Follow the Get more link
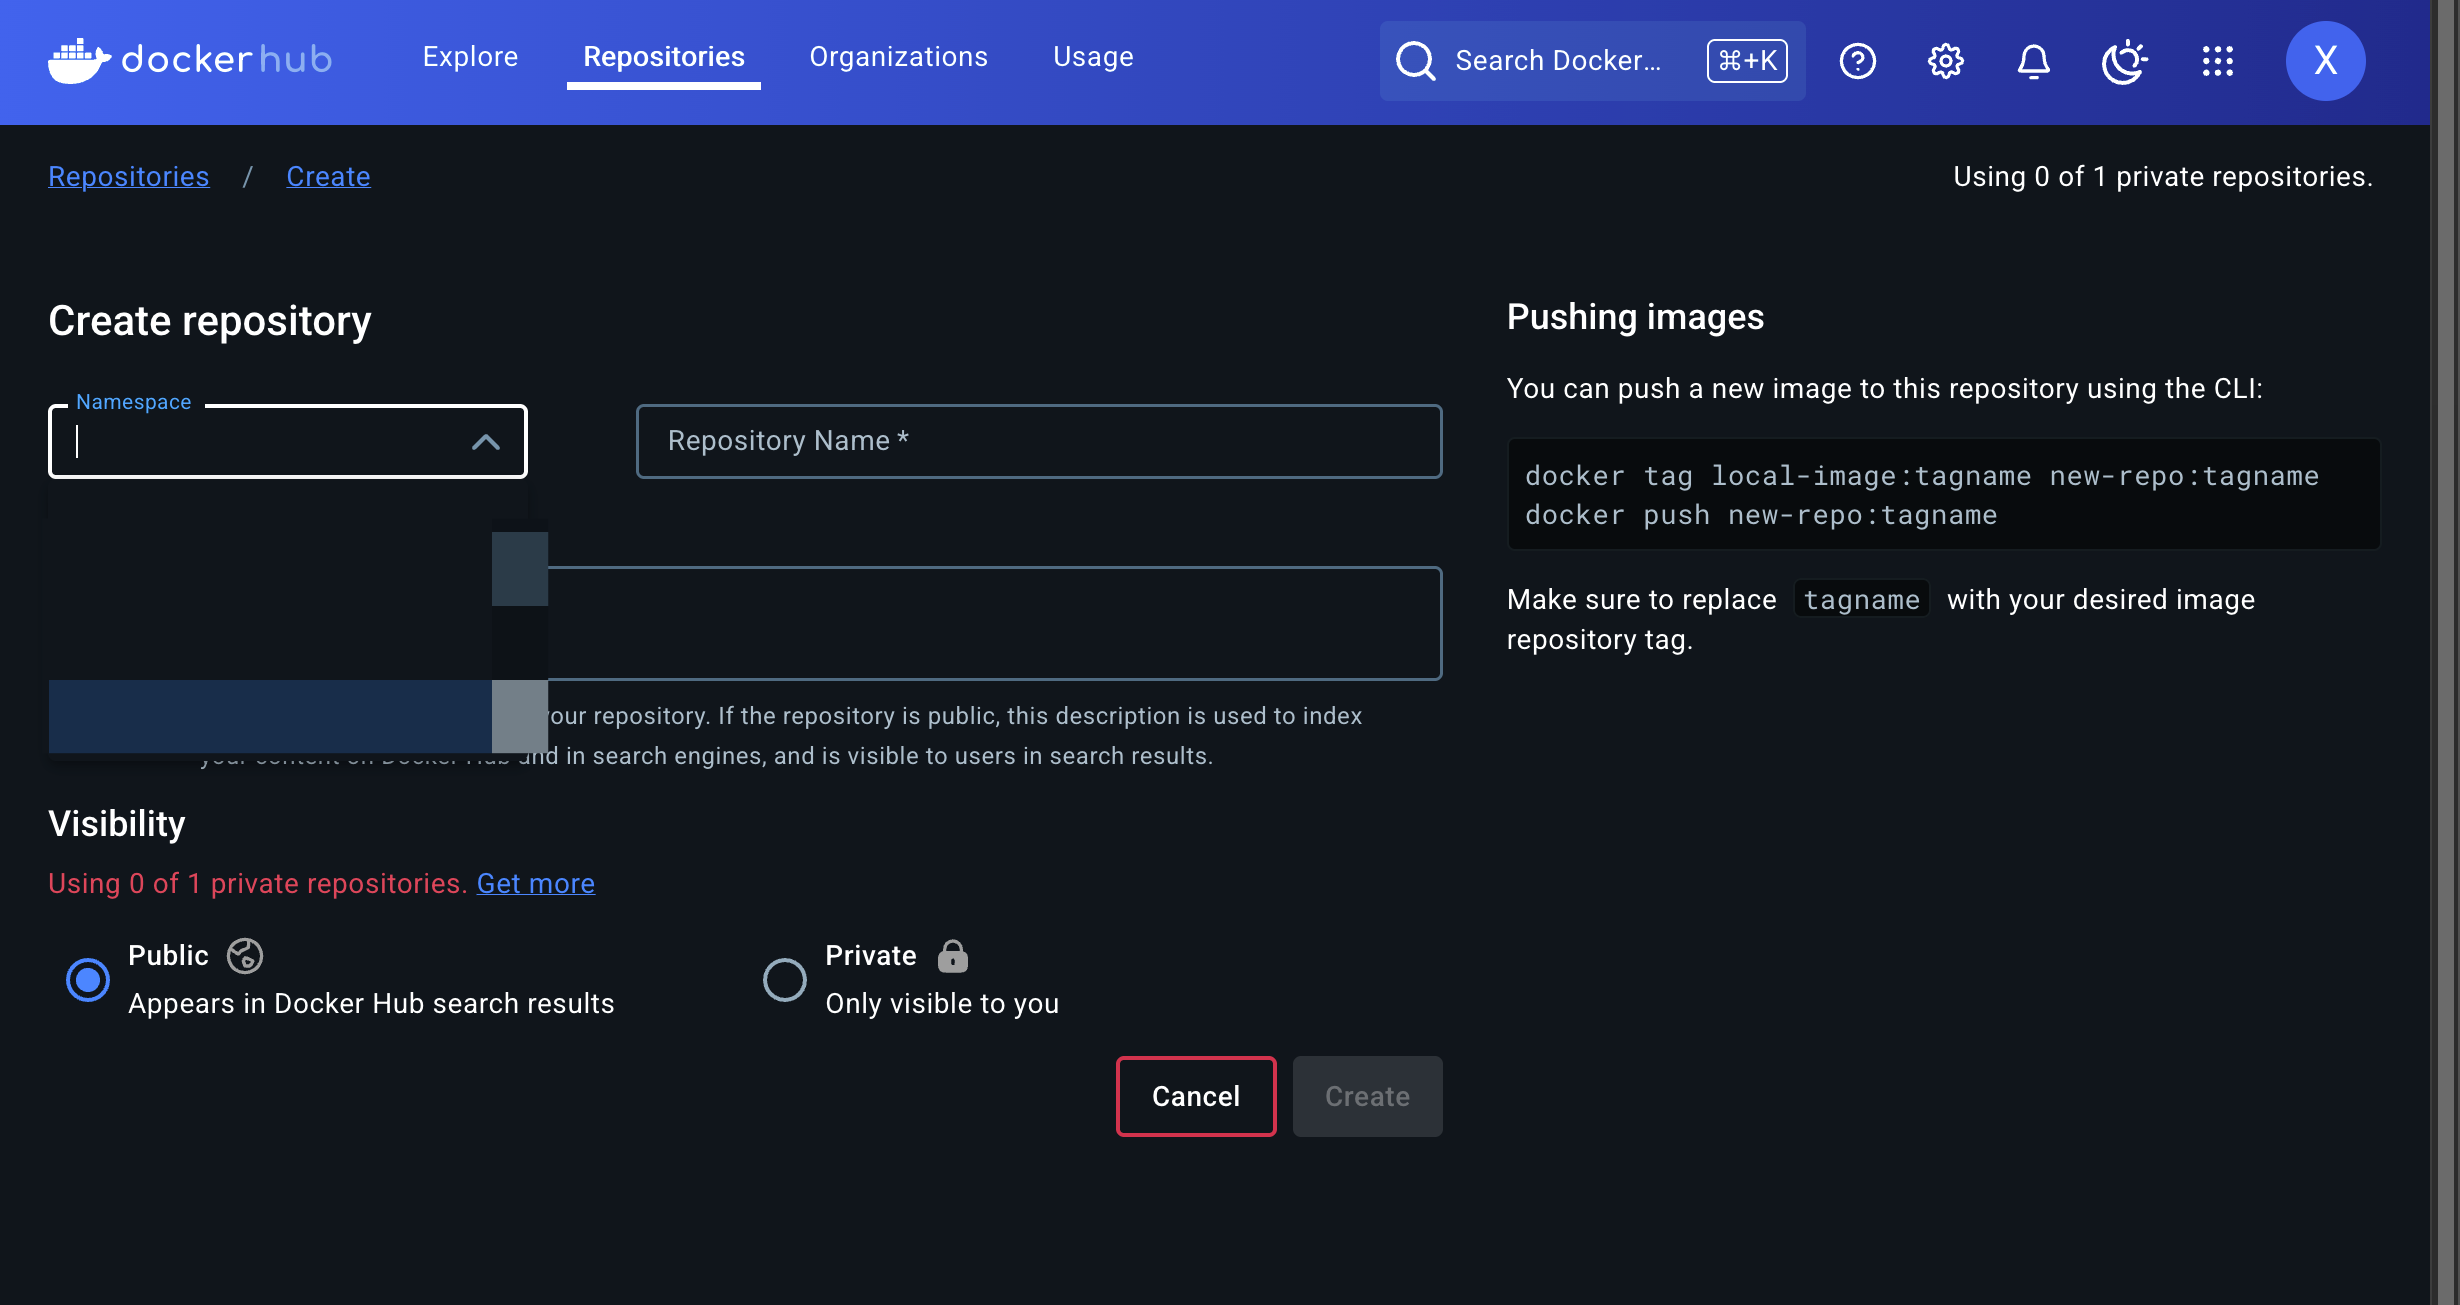This screenshot has width=2460, height=1305. (x=535, y=883)
